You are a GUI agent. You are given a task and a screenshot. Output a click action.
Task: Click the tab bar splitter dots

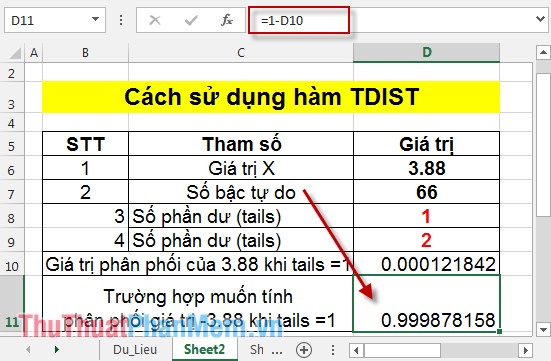click(x=333, y=350)
